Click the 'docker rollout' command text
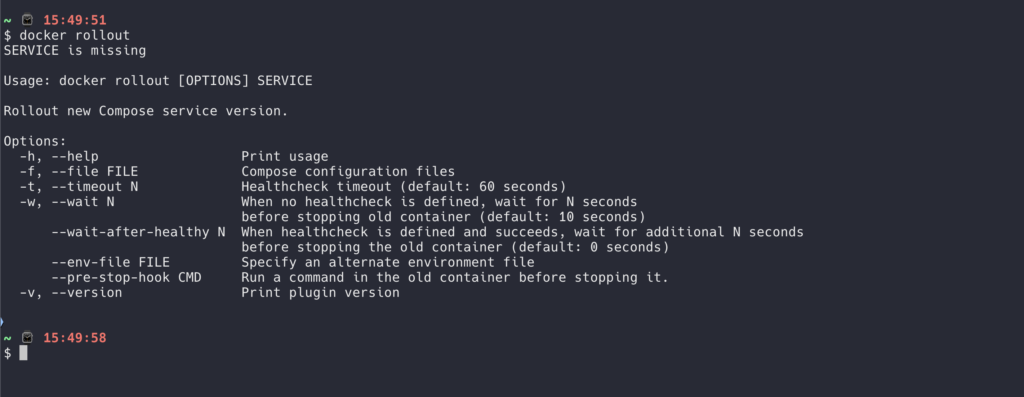 (x=75, y=35)
